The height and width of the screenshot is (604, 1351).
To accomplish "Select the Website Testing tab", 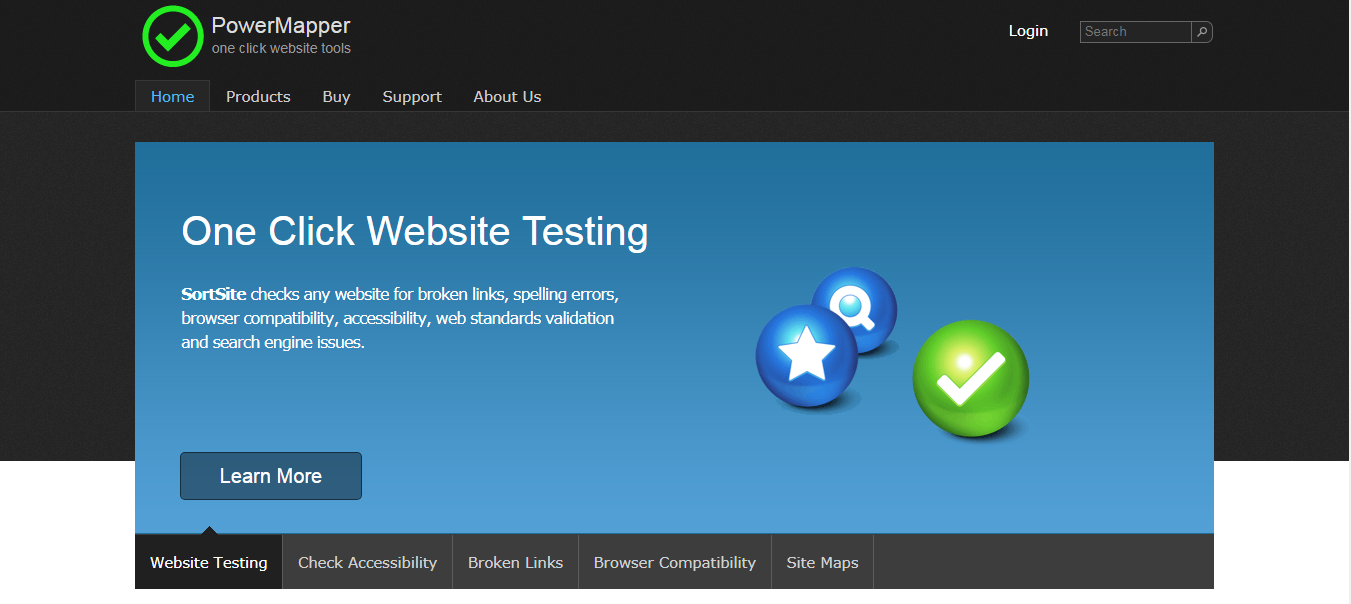I will click(x=209, y=562).
